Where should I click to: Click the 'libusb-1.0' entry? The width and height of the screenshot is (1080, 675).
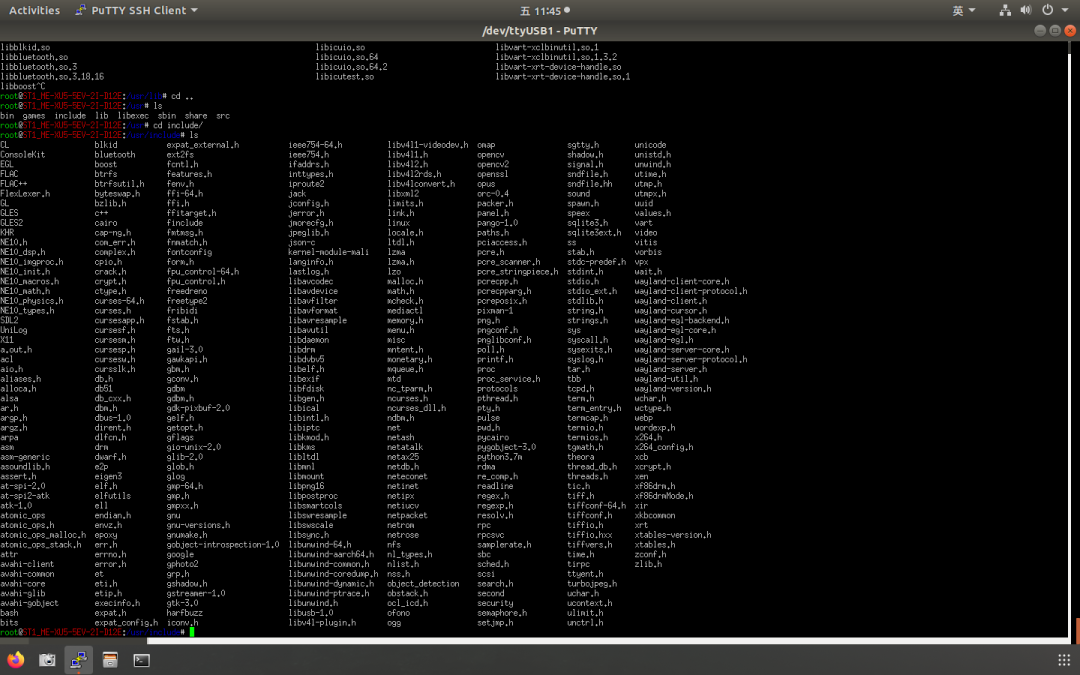point(311,612)
